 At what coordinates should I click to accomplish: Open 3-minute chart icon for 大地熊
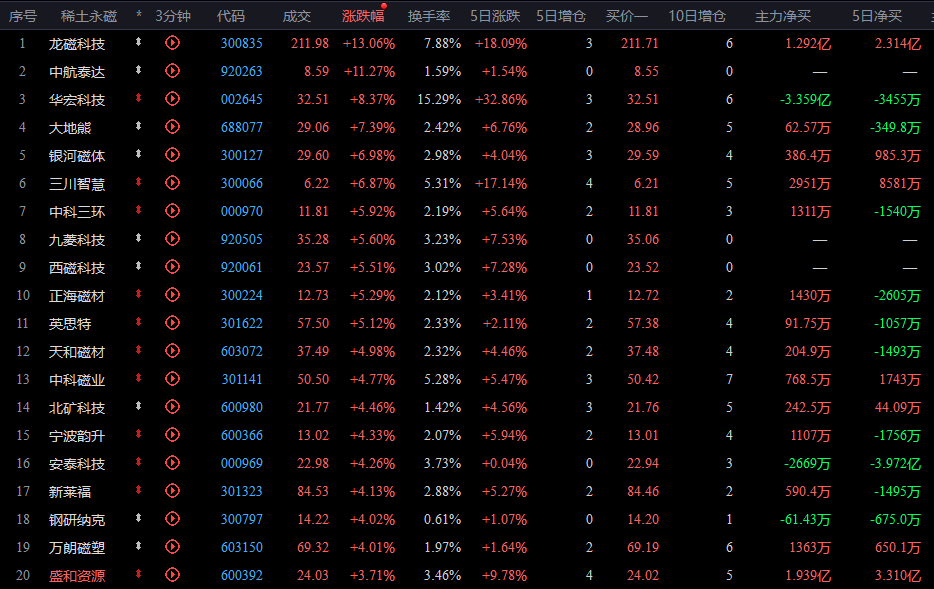(172, 127)
